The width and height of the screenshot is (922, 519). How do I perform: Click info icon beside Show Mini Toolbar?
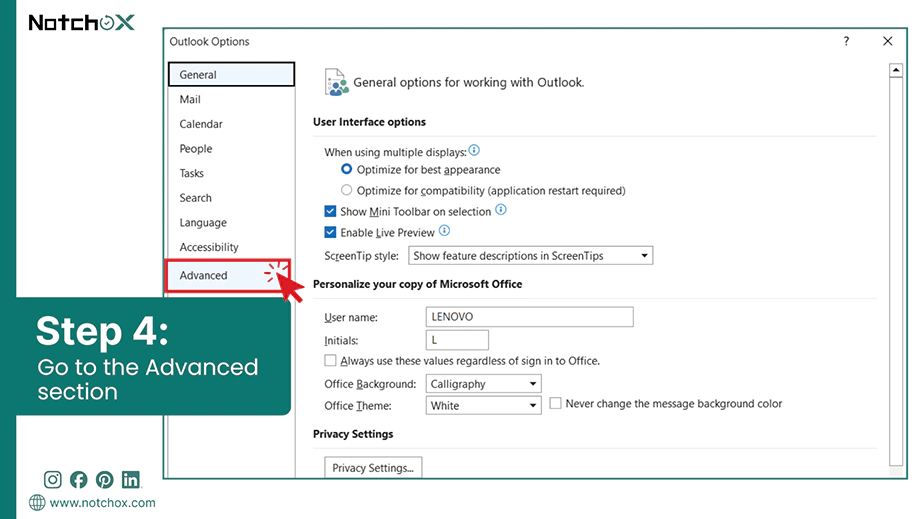pos(500,210)
